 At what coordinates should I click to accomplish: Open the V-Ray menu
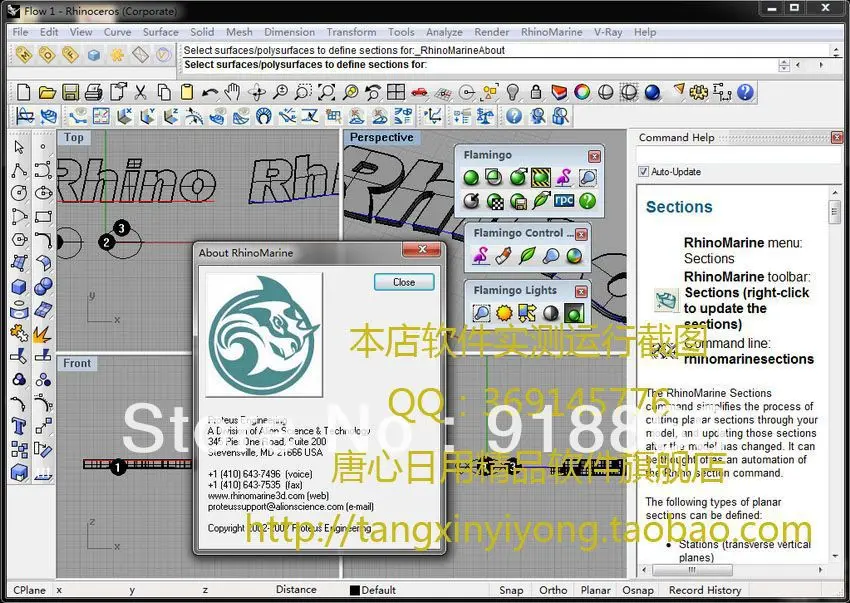(x=608, y=31)
